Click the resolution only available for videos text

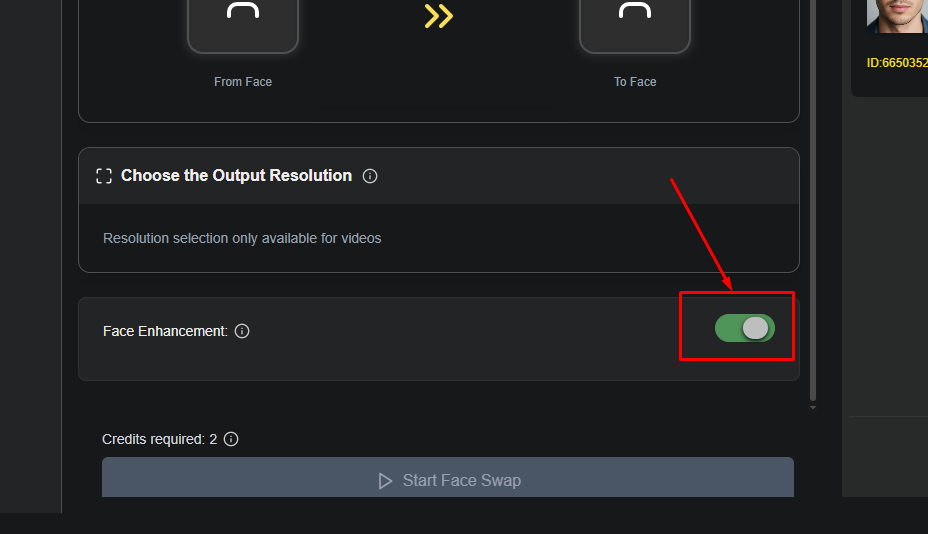pos(242,238)
